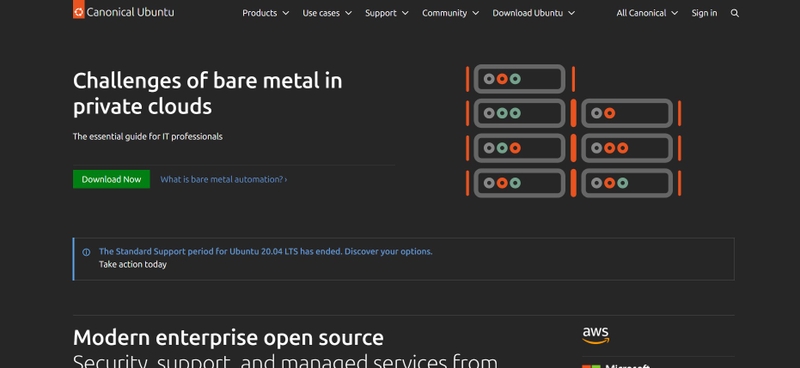Expand the Use cases dropdown chevron
The height and width of the screenshot is (368, 800).
tap(348, 13)
